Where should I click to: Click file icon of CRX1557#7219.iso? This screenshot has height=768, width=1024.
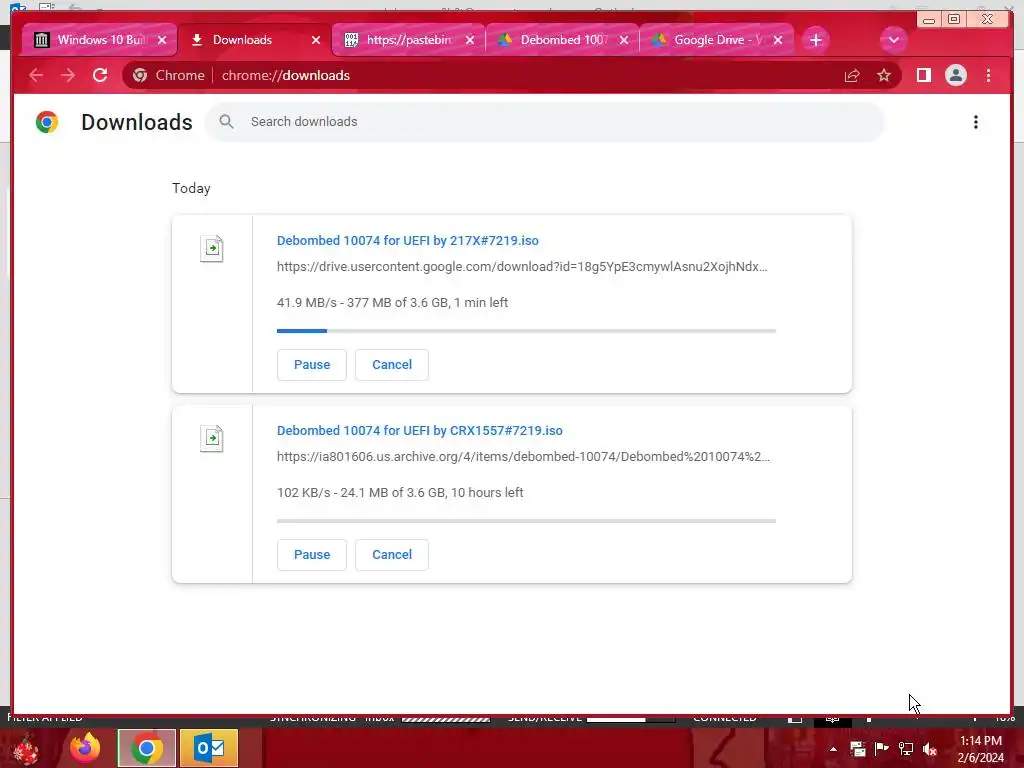(x=212, y=438)
